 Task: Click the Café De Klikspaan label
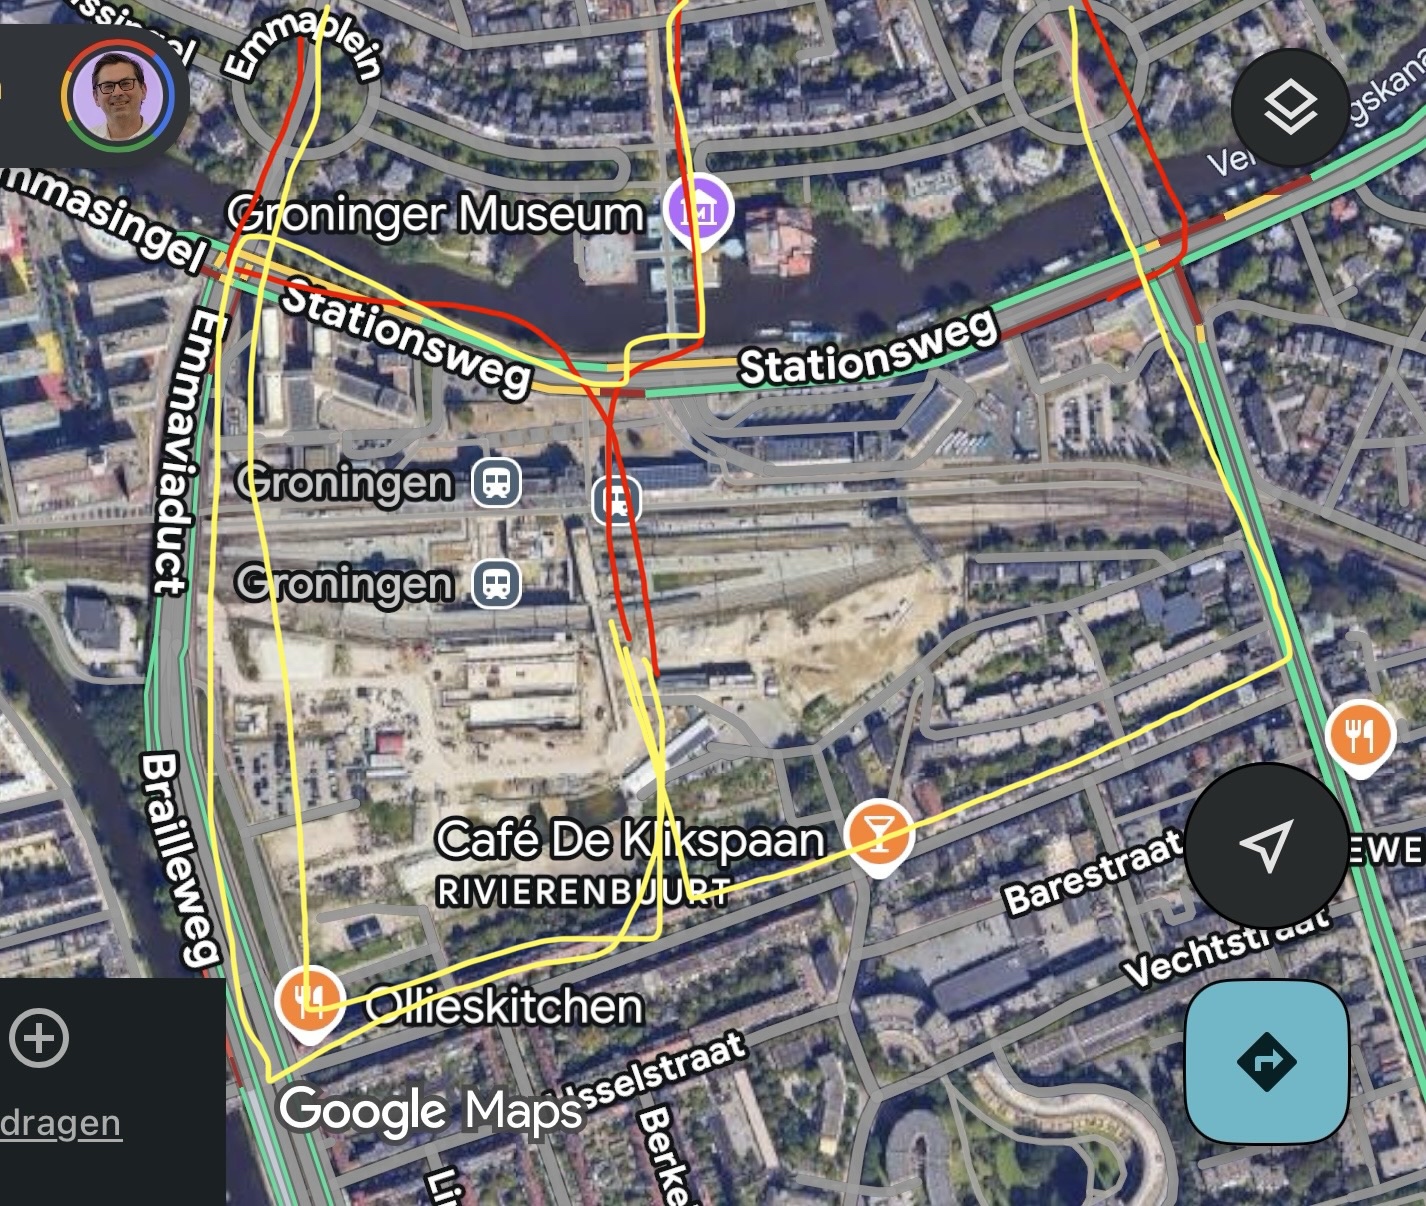pos(630,839)
